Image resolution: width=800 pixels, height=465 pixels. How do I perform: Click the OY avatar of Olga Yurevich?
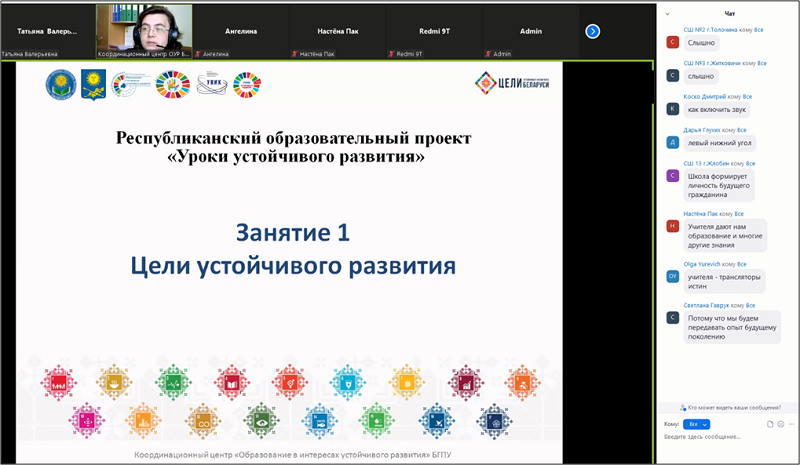click(672, 276)
